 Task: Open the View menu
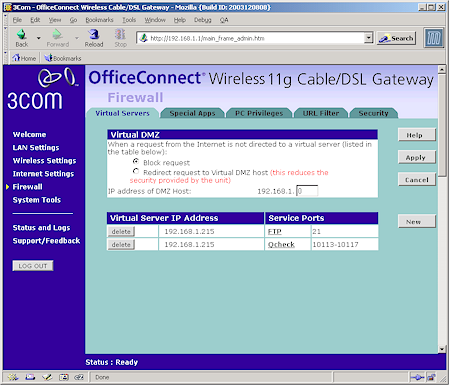55,20
